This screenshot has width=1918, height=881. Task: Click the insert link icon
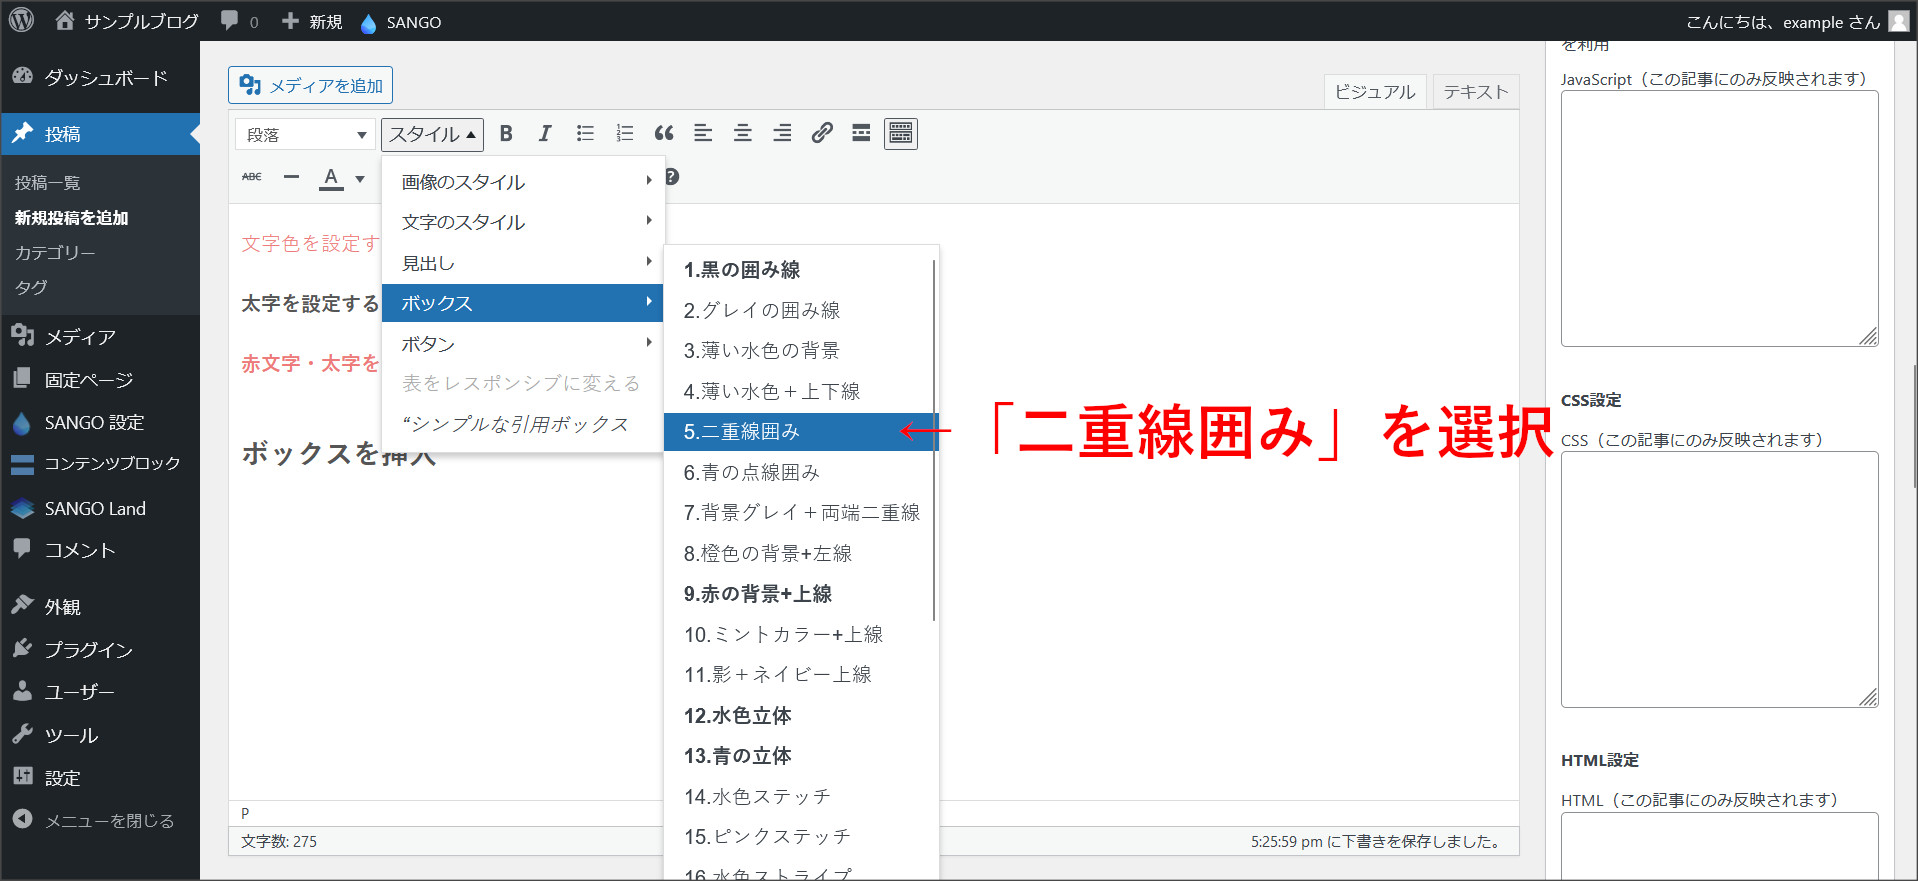pos(822,134)
